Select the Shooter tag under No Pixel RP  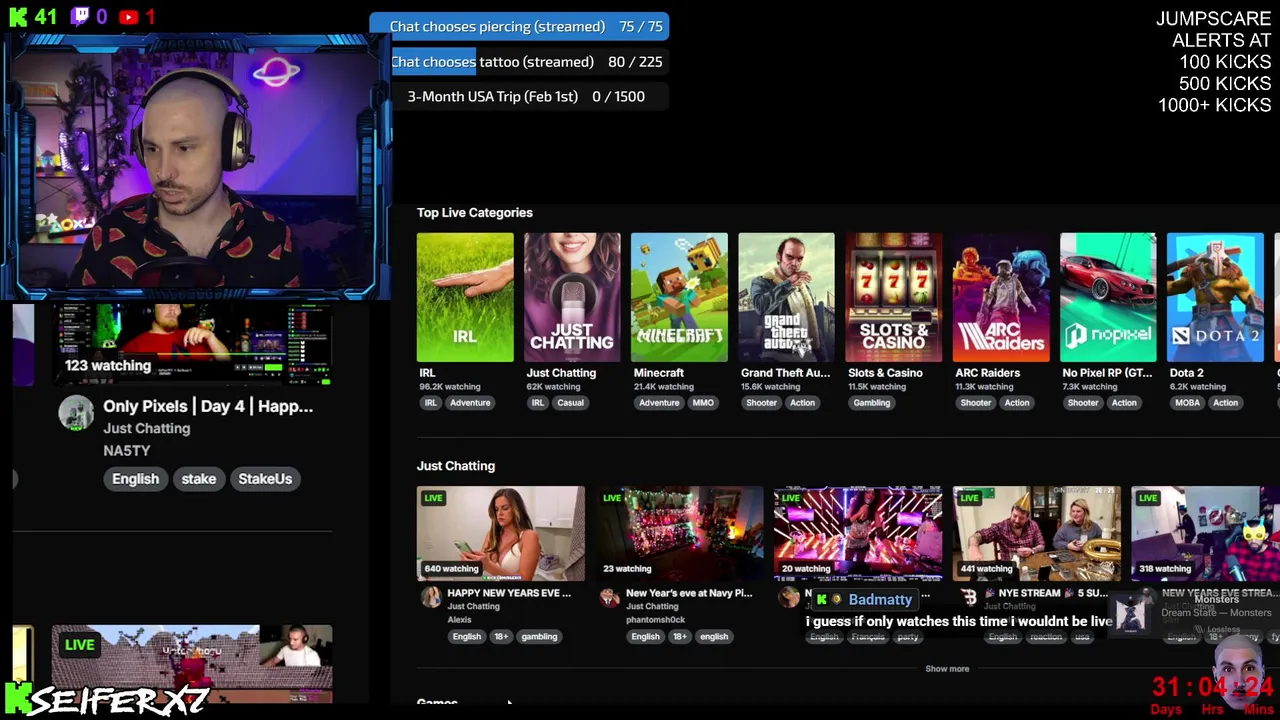[x=1083, y=403]
